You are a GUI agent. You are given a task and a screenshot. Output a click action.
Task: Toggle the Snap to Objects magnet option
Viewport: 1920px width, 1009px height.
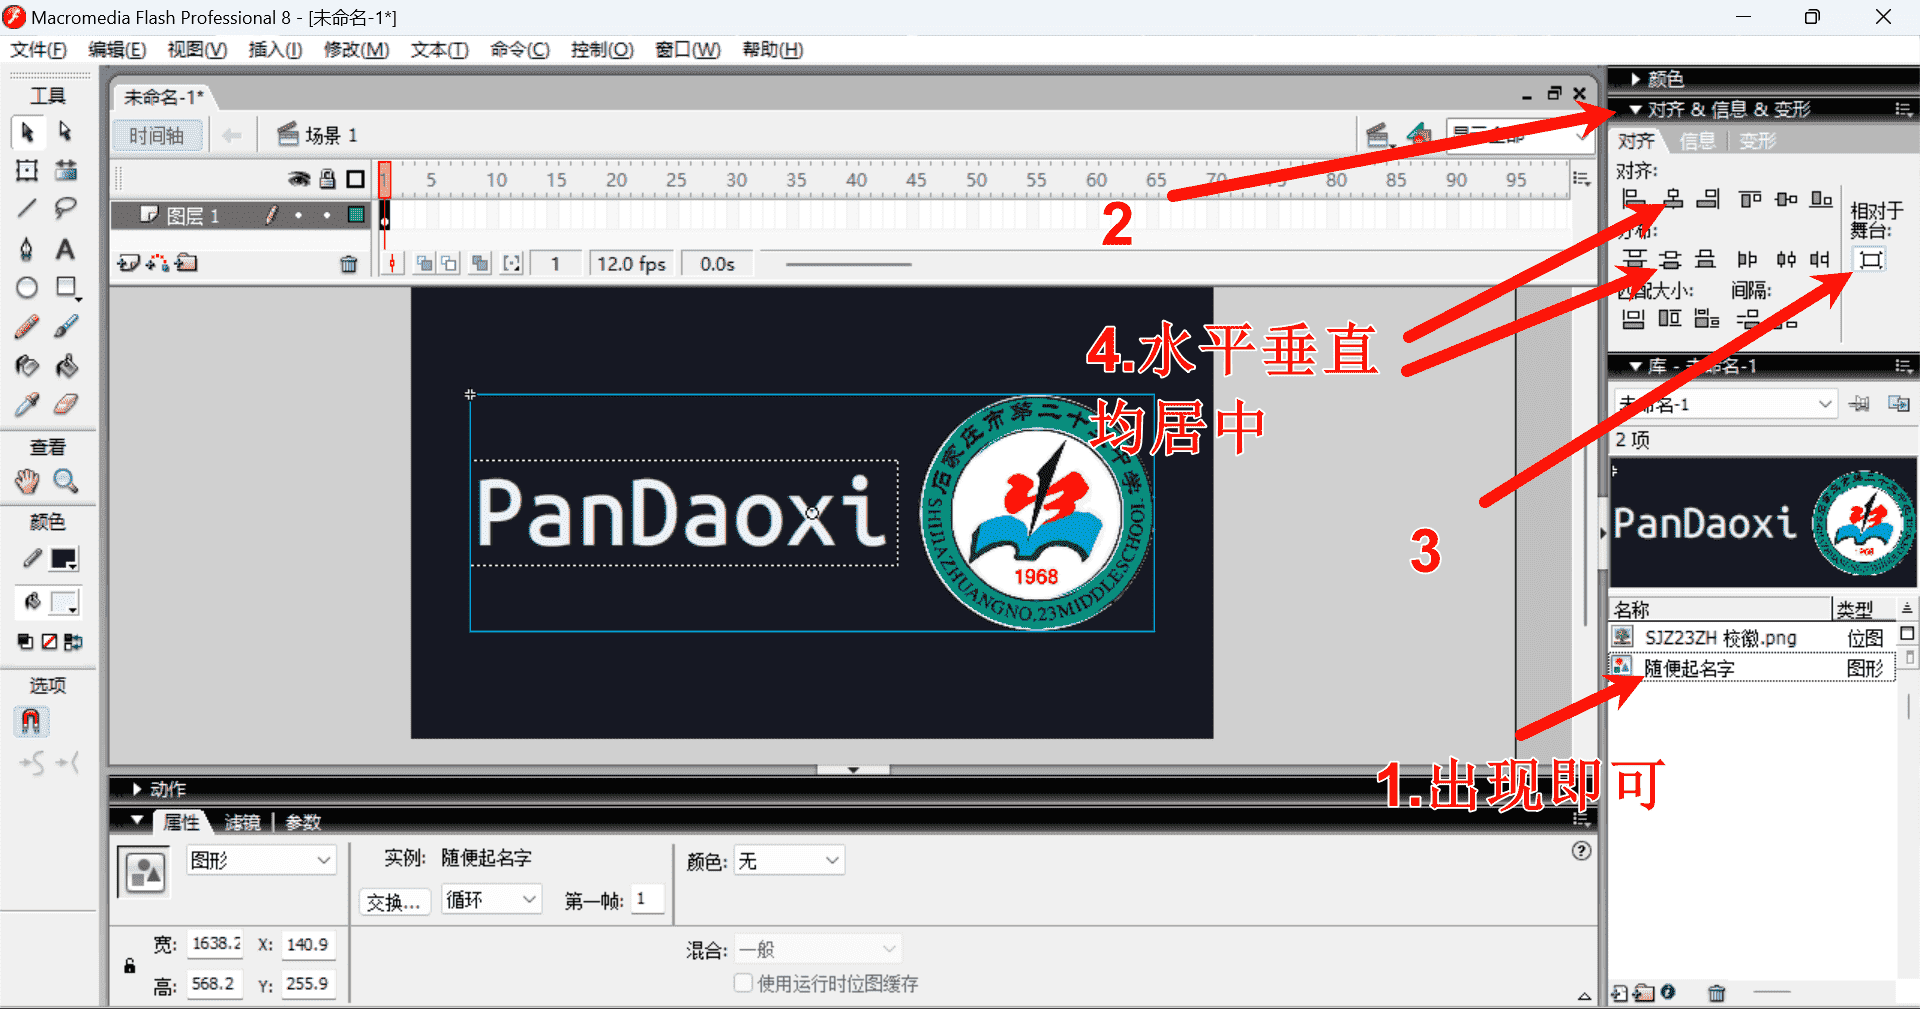(30, 721)
